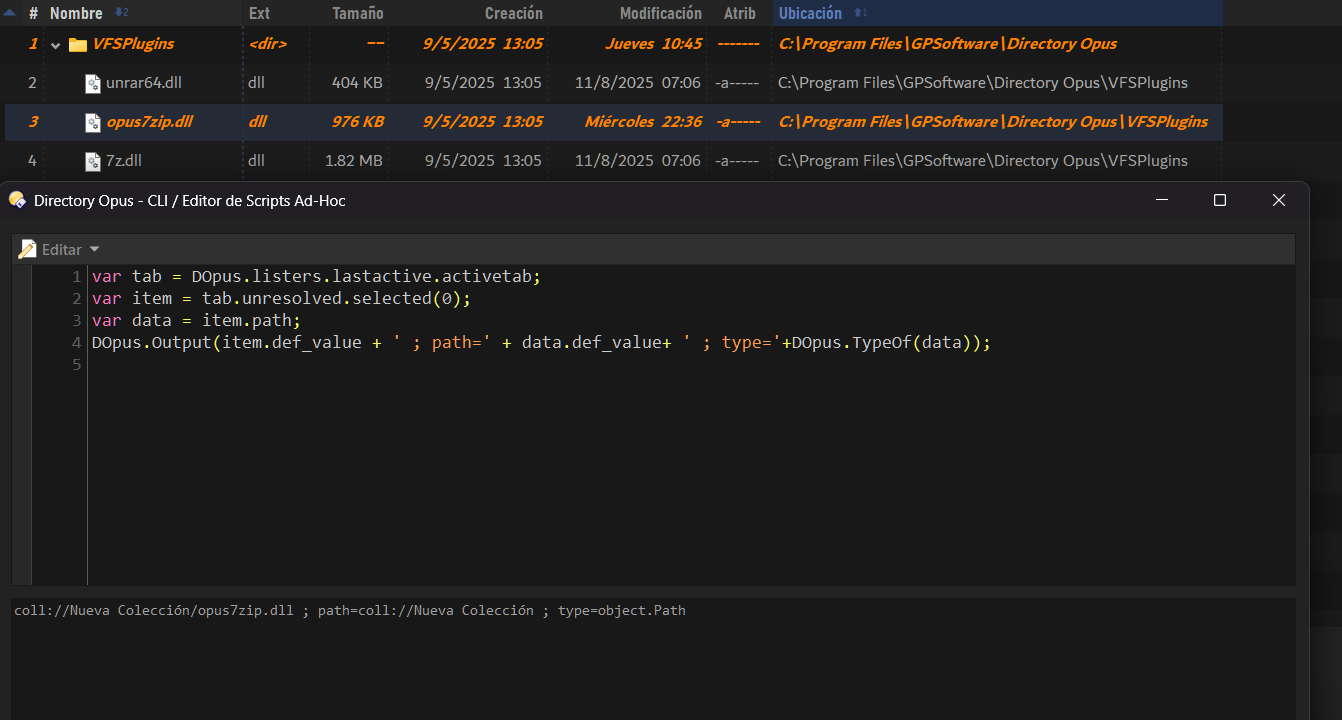The width and height of the screenshot is (1342, 720).
Task: Open the Editar dropdown arrow
Action: point(95,249)
